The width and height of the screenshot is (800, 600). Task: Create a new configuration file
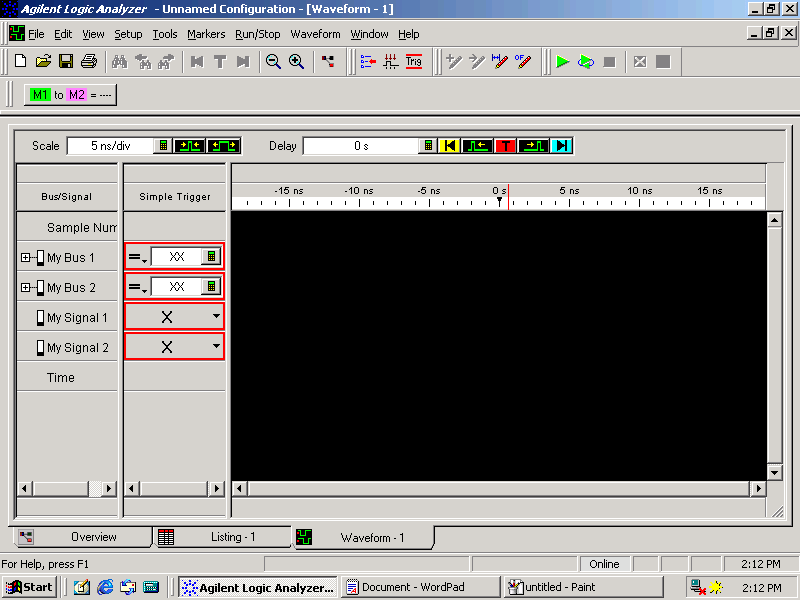[20, 62]
